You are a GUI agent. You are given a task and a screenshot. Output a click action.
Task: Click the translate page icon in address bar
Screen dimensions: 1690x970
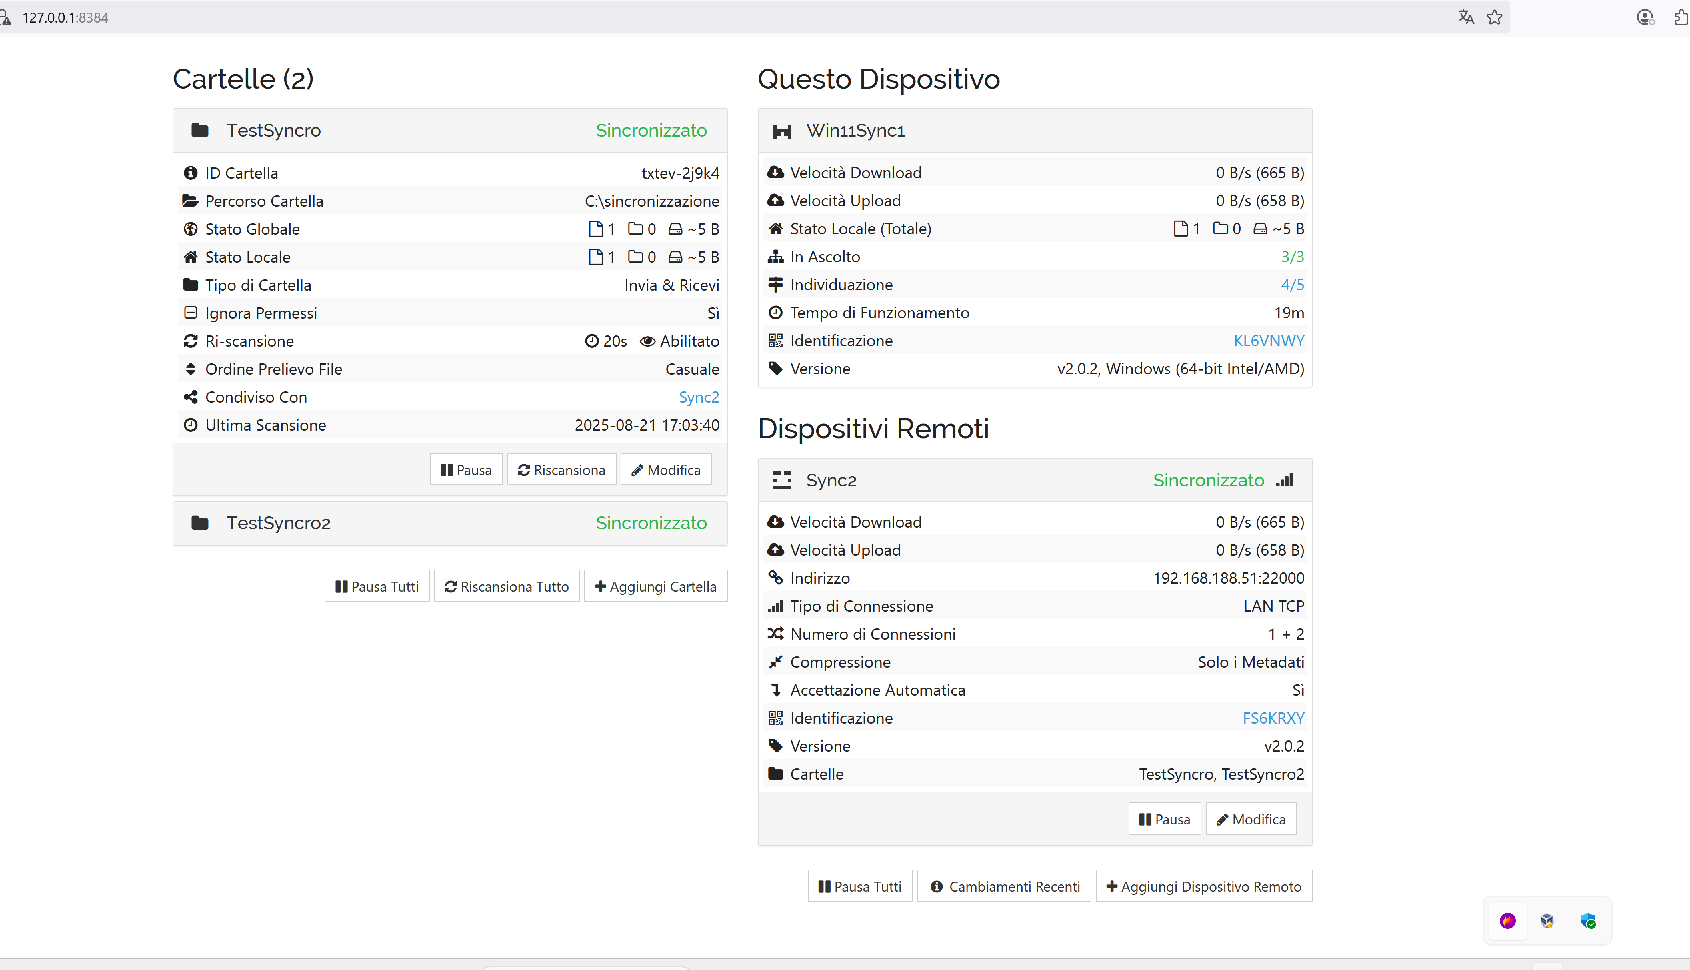tap(1466, 17)
